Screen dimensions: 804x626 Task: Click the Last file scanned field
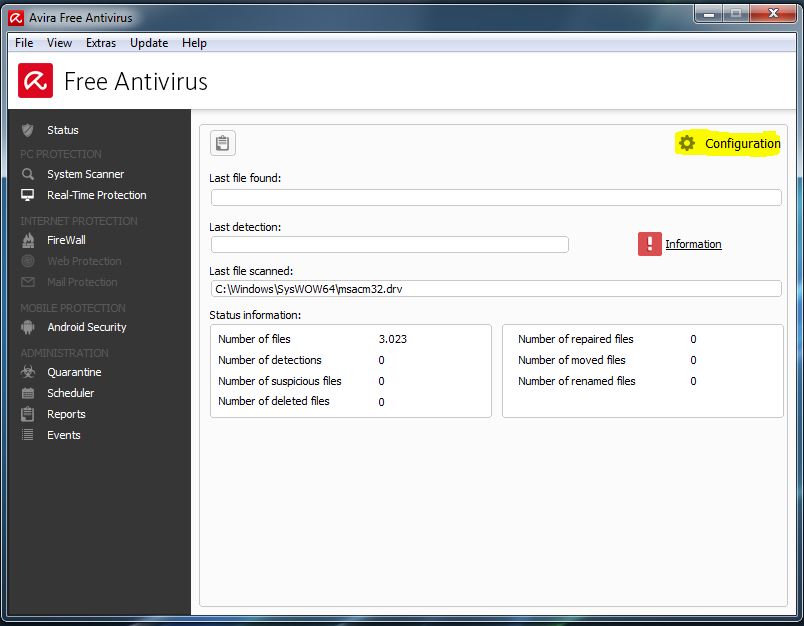[495, 288]
